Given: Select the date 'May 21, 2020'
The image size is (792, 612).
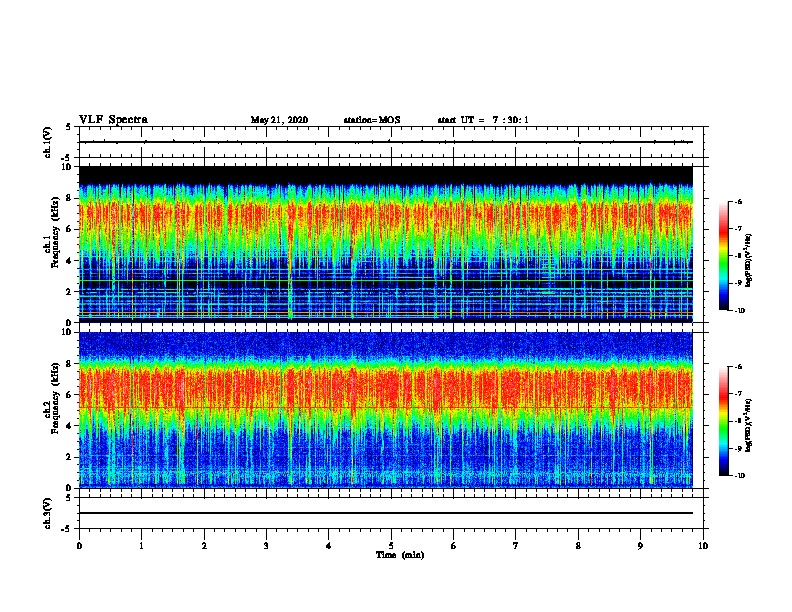Looking at the screenshot, I should pyautogui.click(x=279, y=120).
